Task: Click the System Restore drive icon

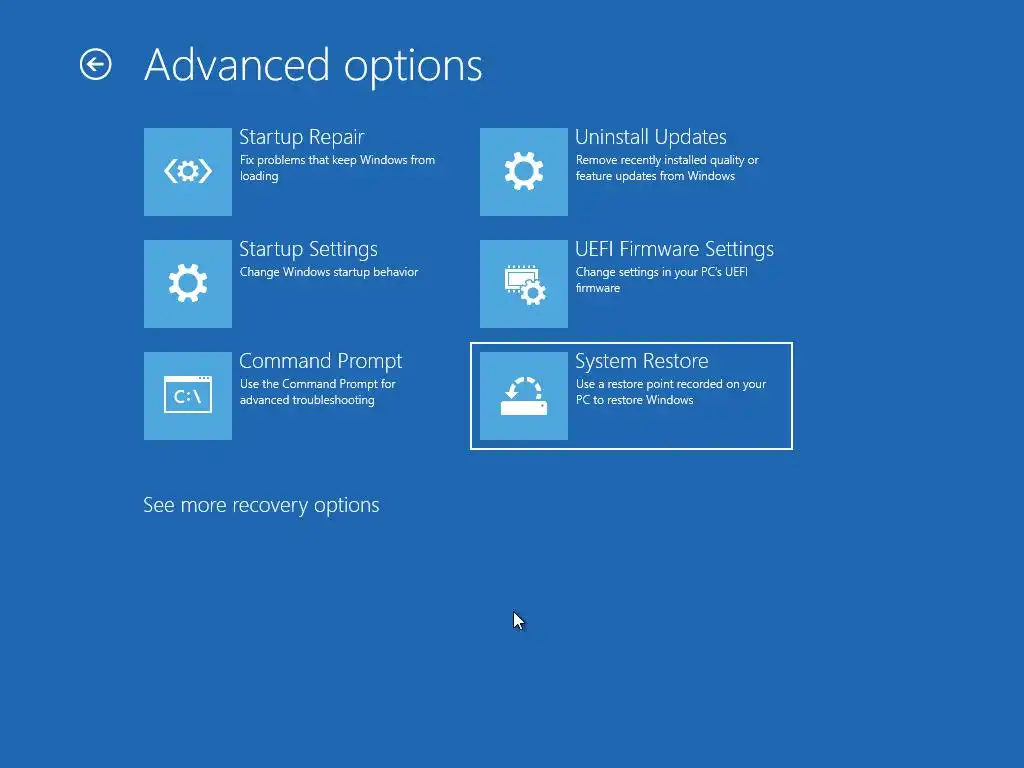Action: pyautogui.click(x=524, y=396)
